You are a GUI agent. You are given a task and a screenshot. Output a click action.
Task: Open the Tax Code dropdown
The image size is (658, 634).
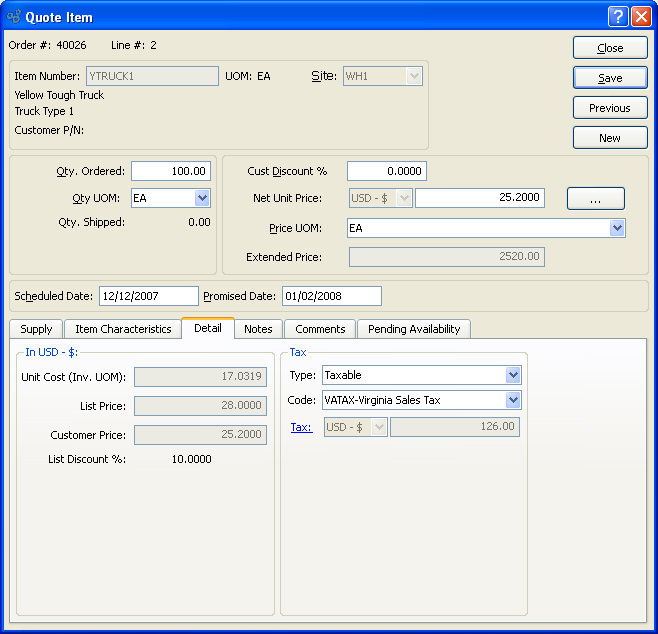point(513,400)
